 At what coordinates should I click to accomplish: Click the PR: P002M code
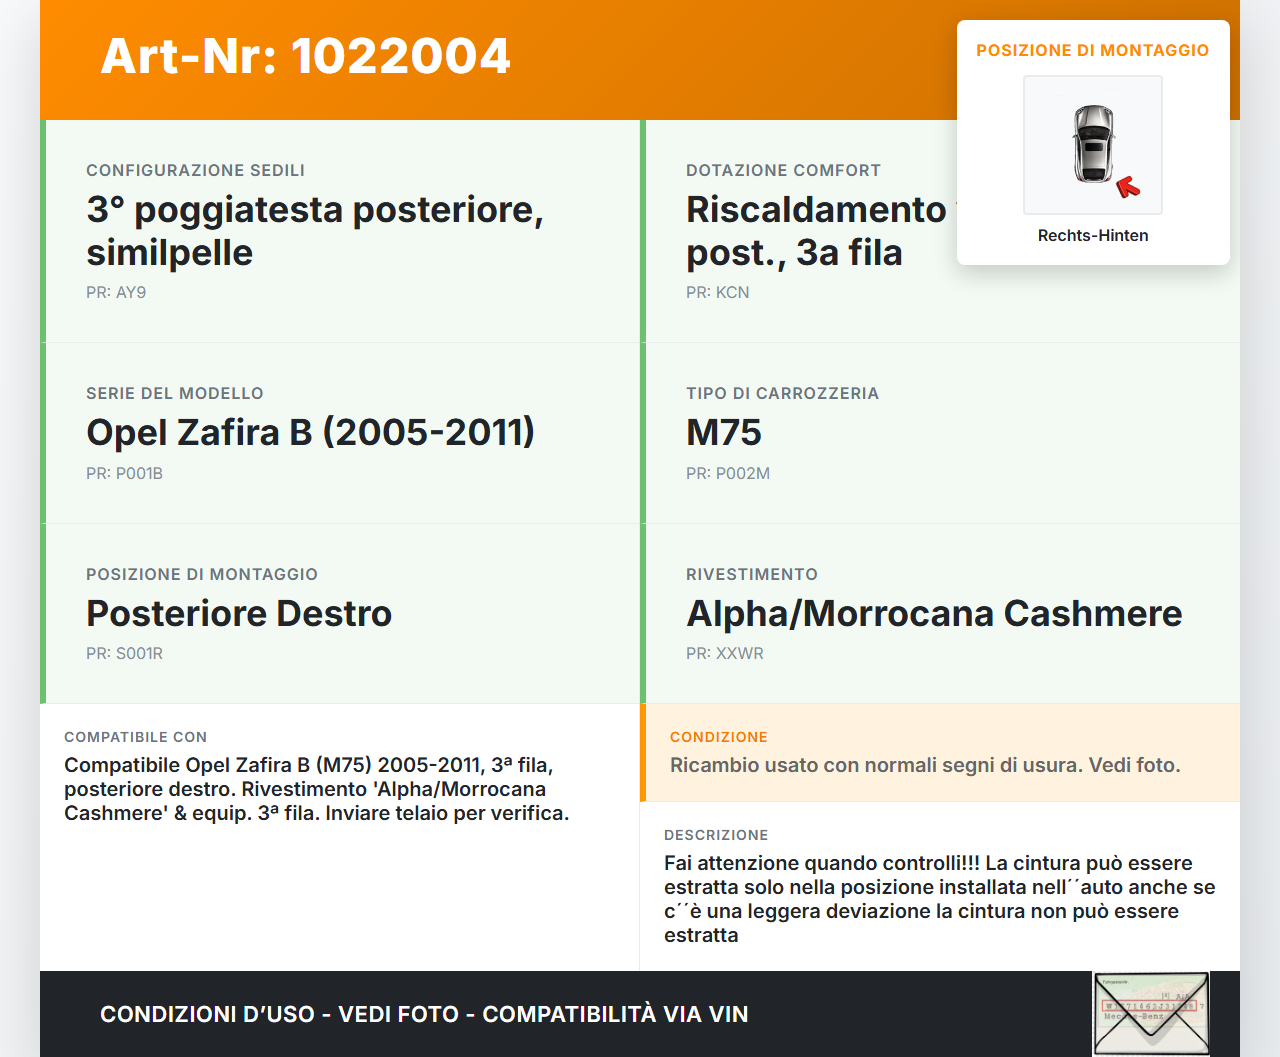click(728, 473)
